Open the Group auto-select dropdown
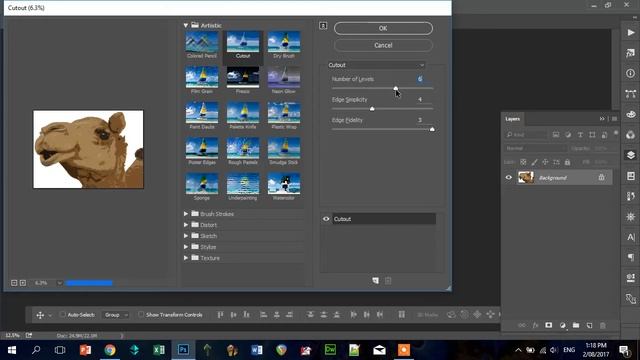 tap(116, 315)
